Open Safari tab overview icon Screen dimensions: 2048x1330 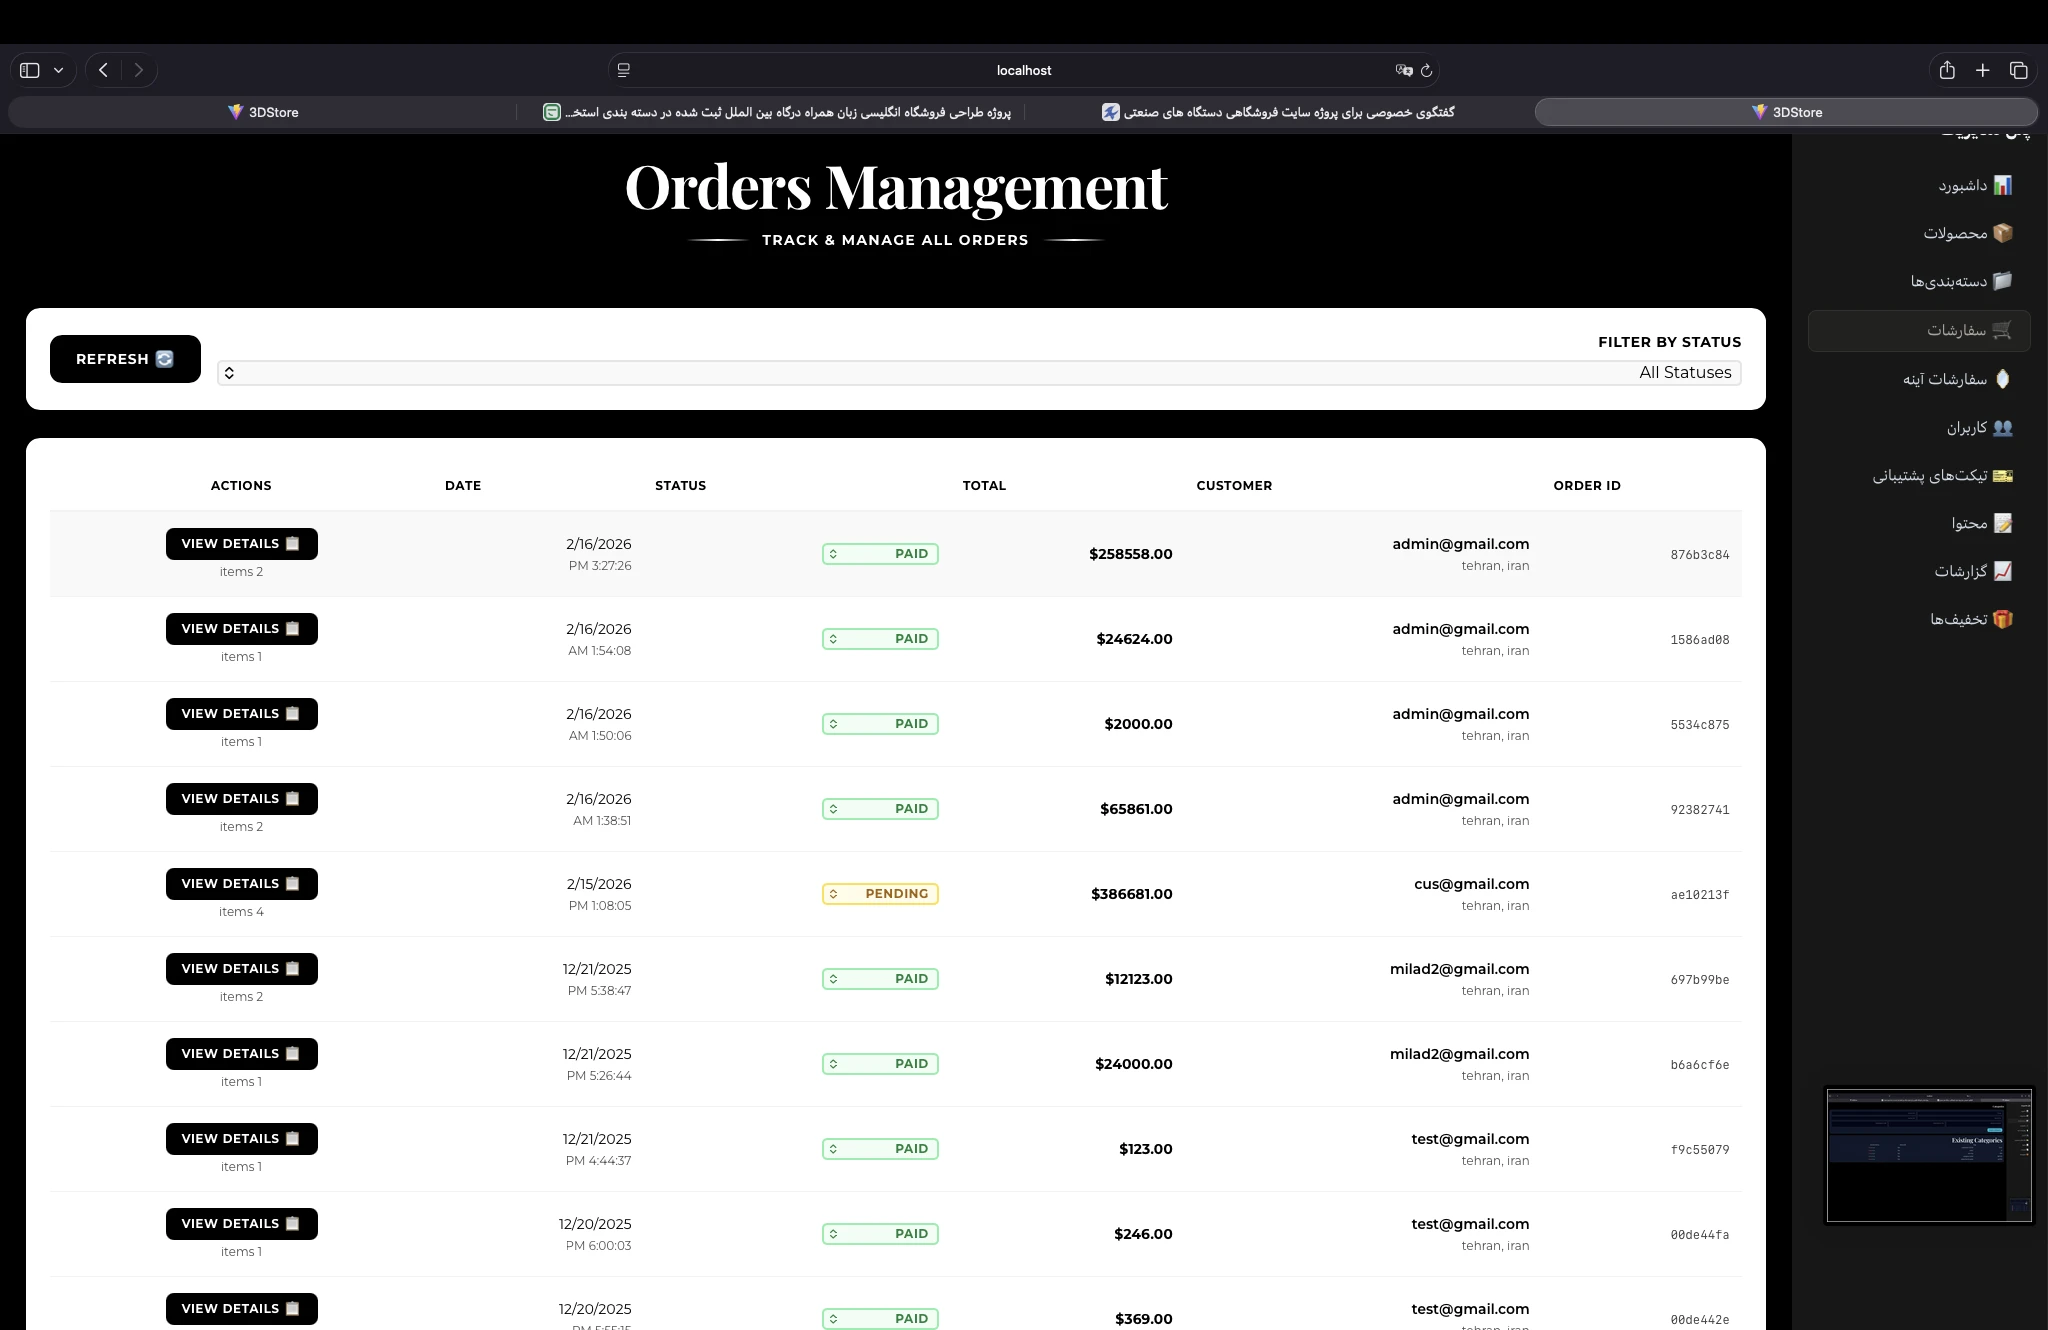(2018, 70)
